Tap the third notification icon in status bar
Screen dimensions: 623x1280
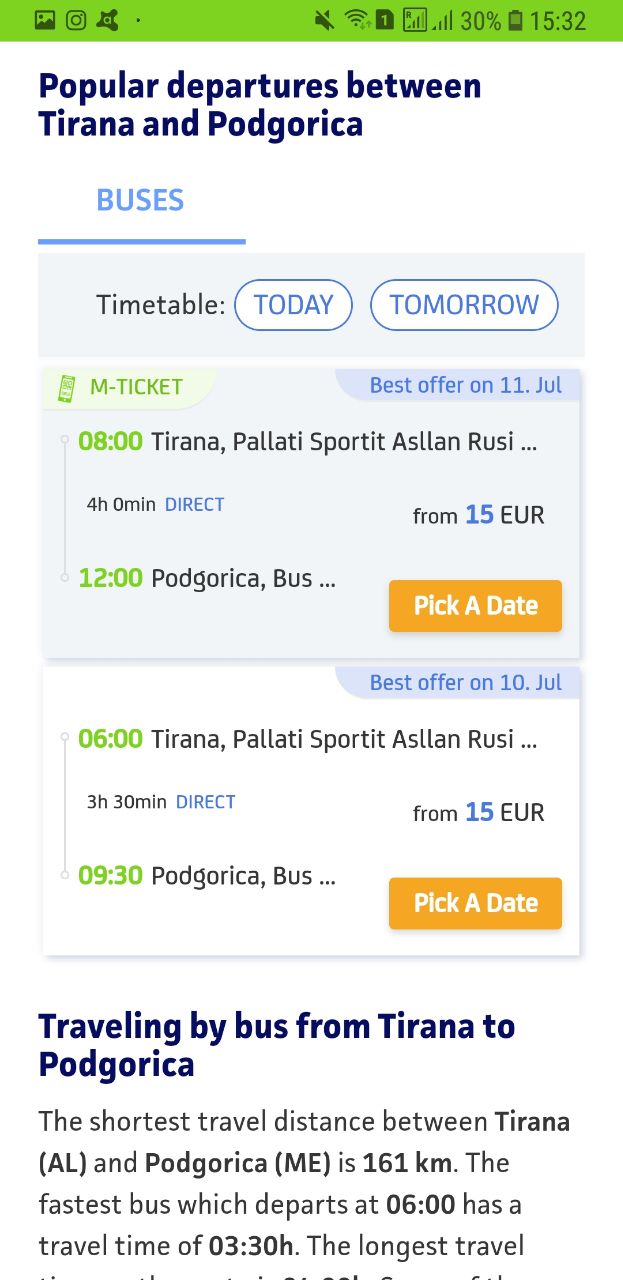click(107, 20)
